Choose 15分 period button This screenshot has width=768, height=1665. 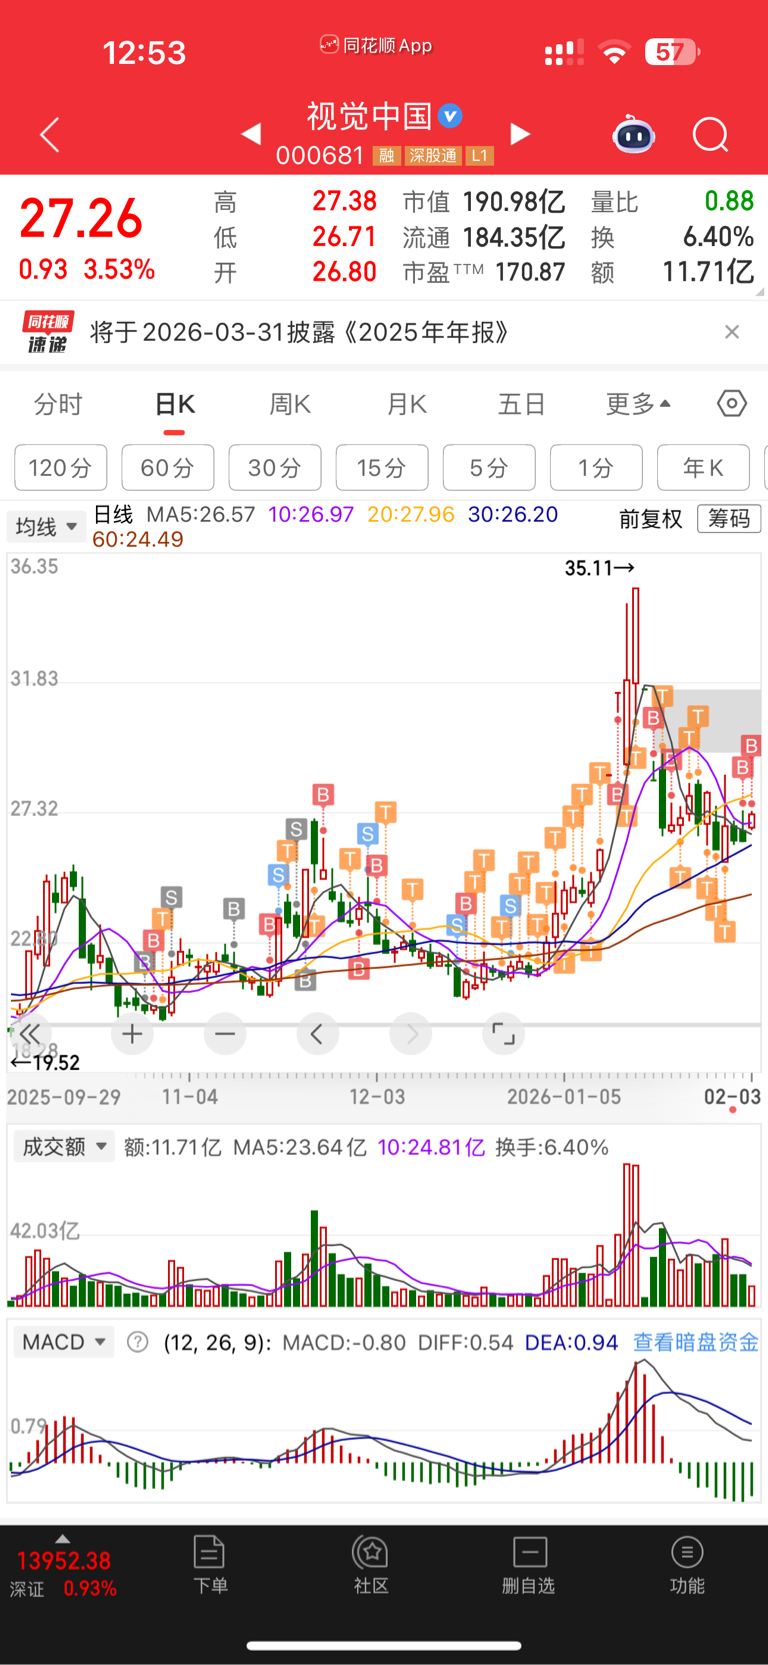pos(382,467)
